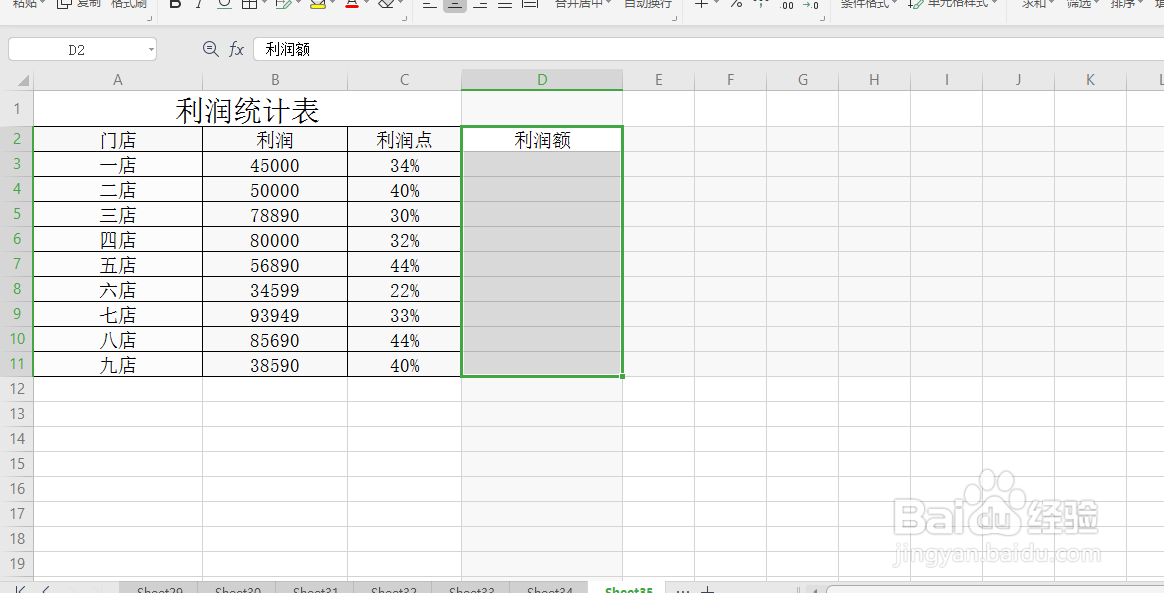This screenshot has width=1164, height=593.
Task: Click the 22% cell
Action: [404, 289]
